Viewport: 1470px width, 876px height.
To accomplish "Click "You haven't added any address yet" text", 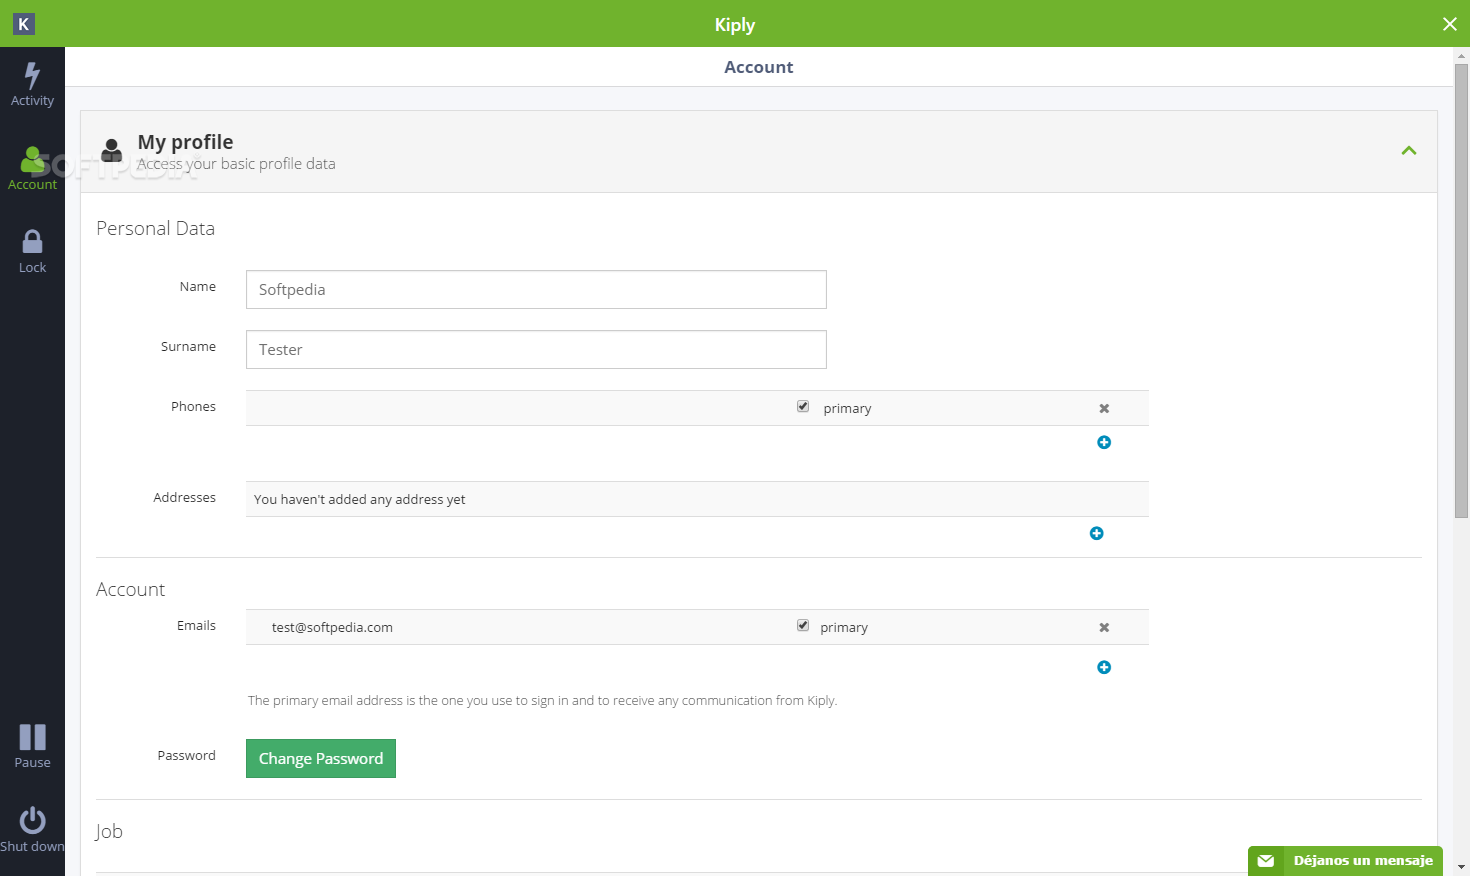I will 359,499.
